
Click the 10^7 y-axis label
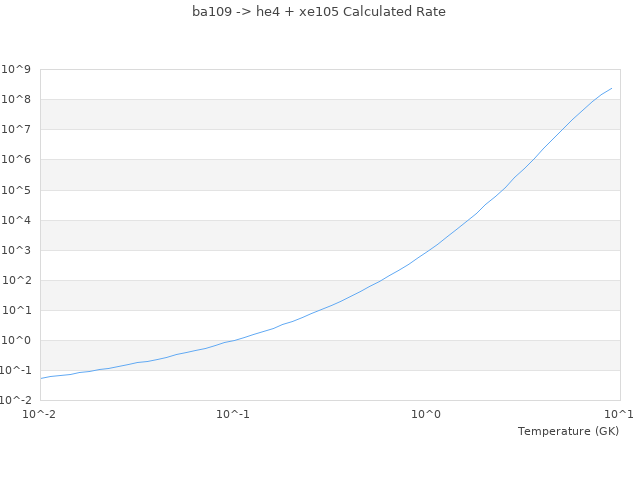click(17, 129)
